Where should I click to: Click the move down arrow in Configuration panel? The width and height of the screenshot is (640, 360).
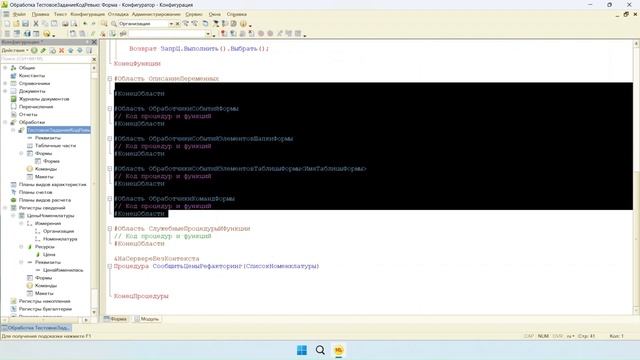(80, 50)
